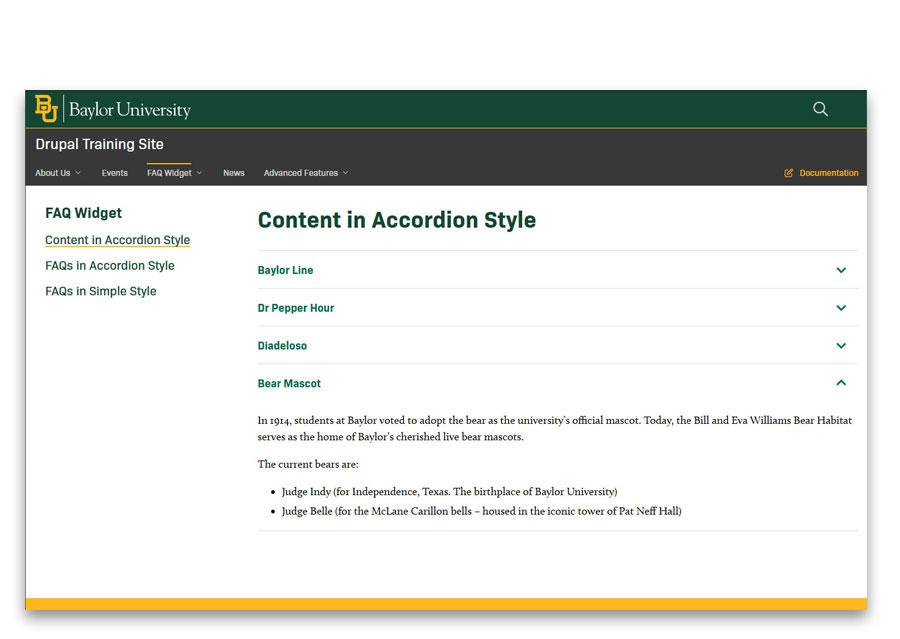The image size is (900, 639).
Task: Open FAQs in Simple Style sidebar link
Action: (100, 291)
